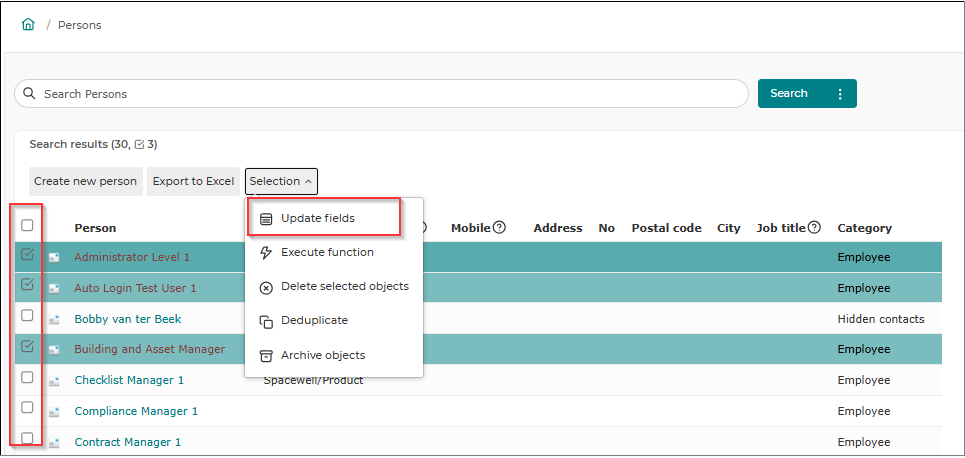The image size is (965, 458).
Task: Choose Execute function from the menu
Action: [327, 252]
